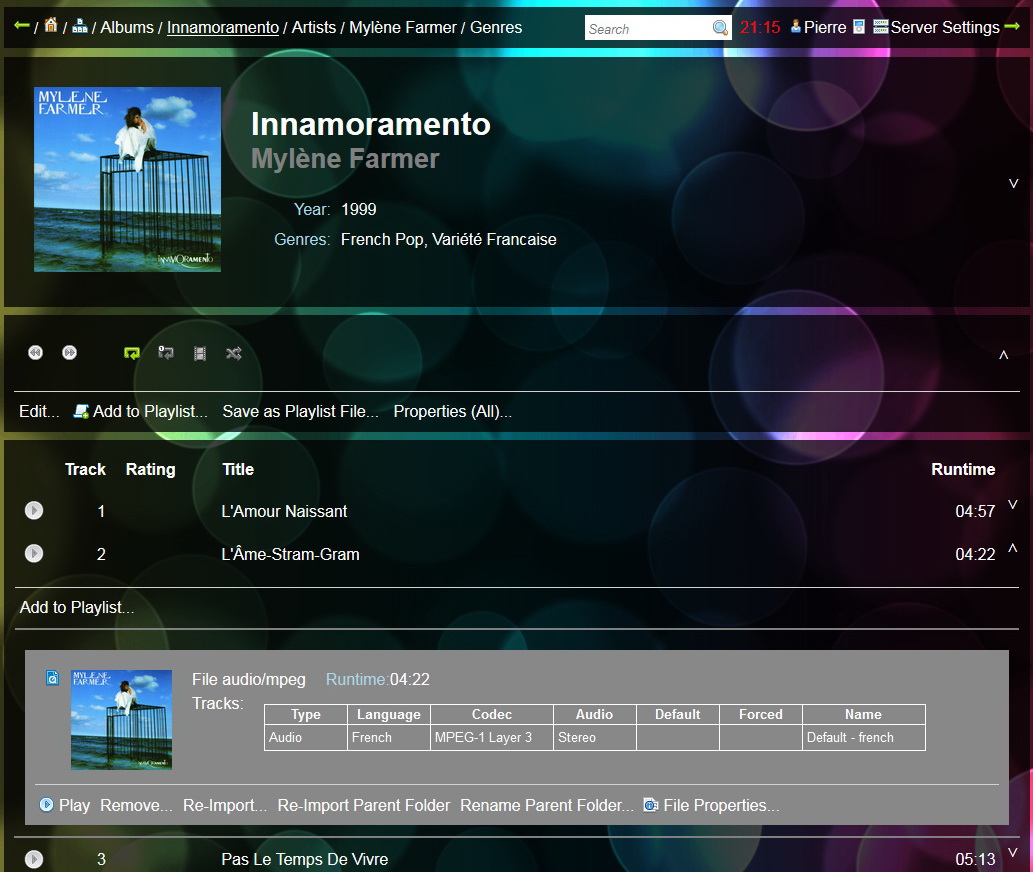Click Save as Playlist File...
Viewport: 1033px width, 872px height.
pos(300,411)
